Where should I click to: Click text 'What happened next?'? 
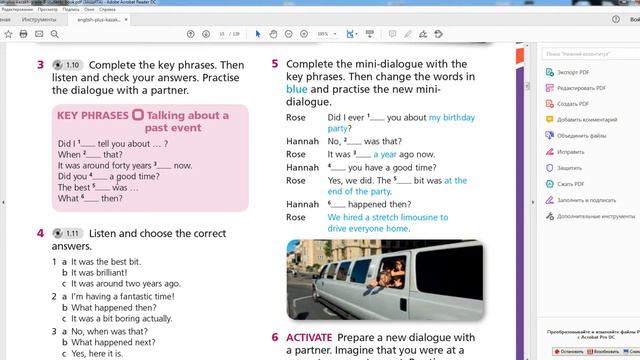pos(113,342)
